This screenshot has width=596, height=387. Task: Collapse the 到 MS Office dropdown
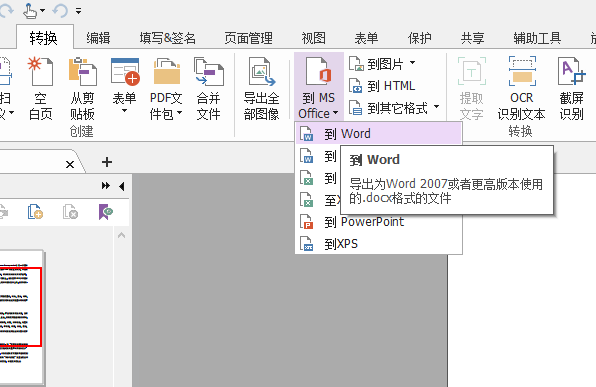319,87
